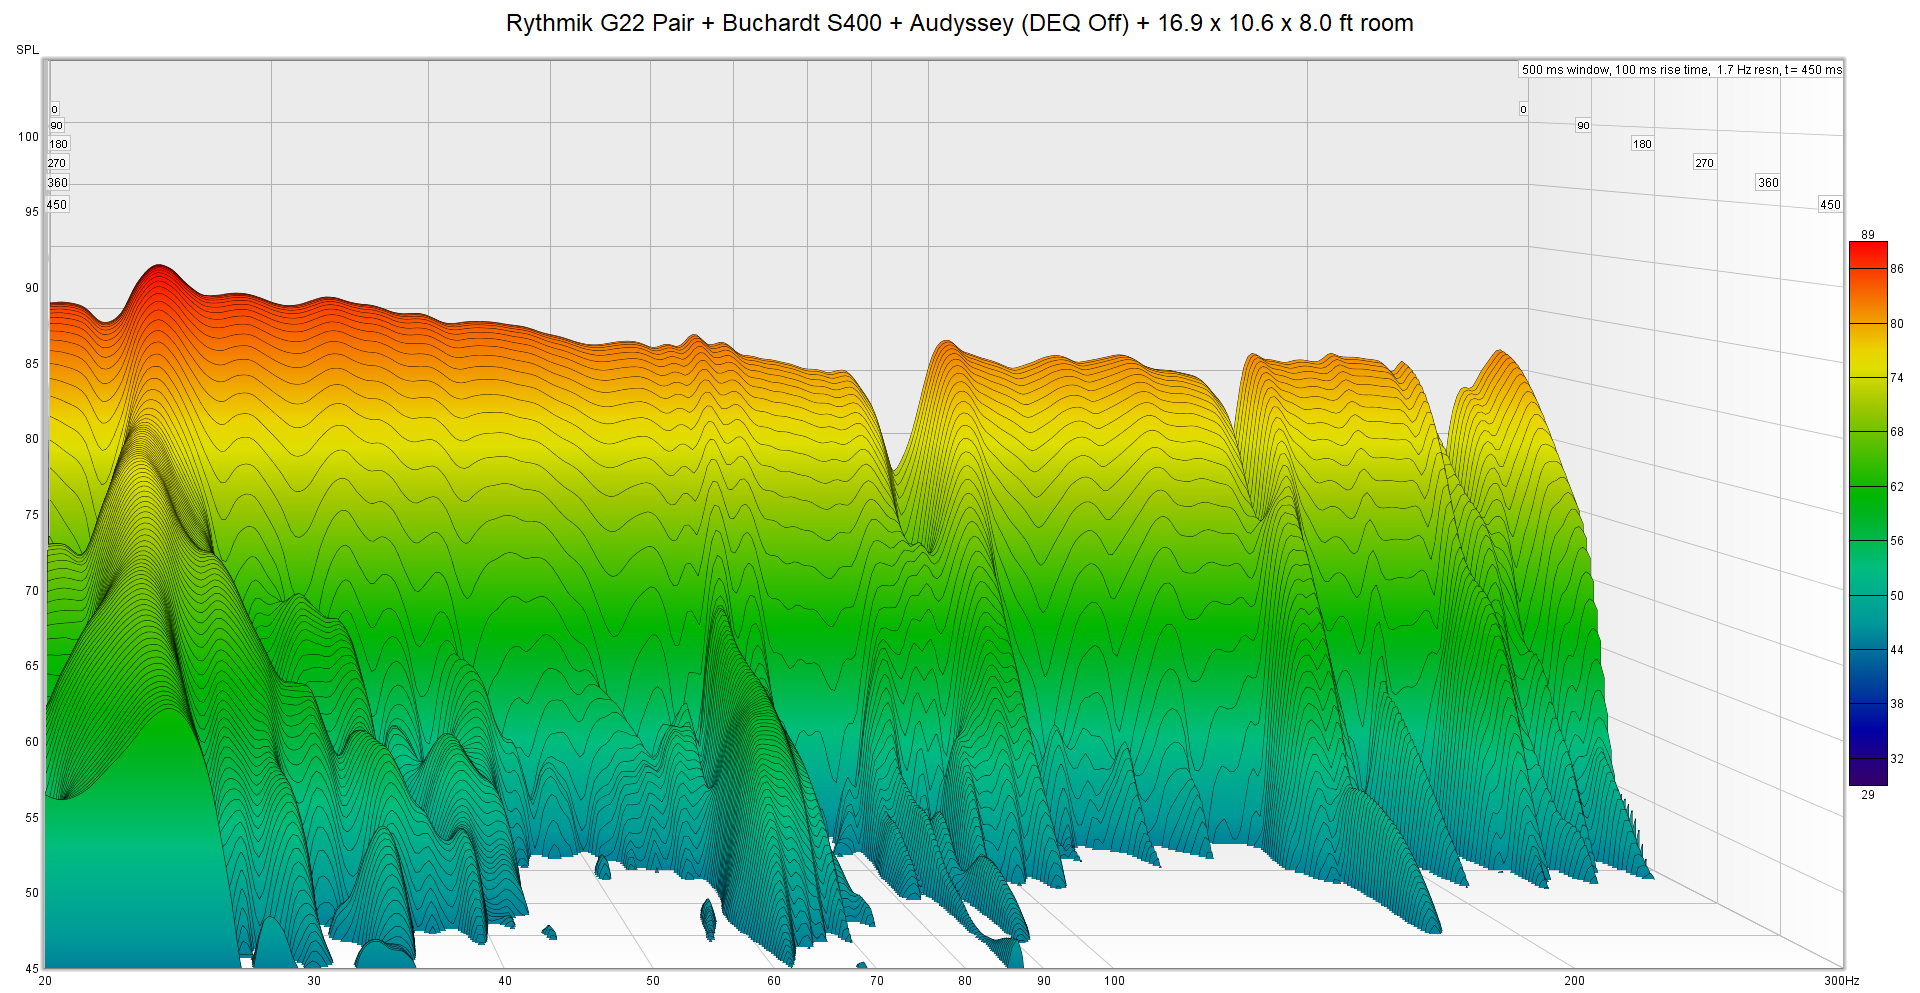Click the 29 minimum value below color legend
This screenshot has width=1920, height=993.
tap(1868, 795)
